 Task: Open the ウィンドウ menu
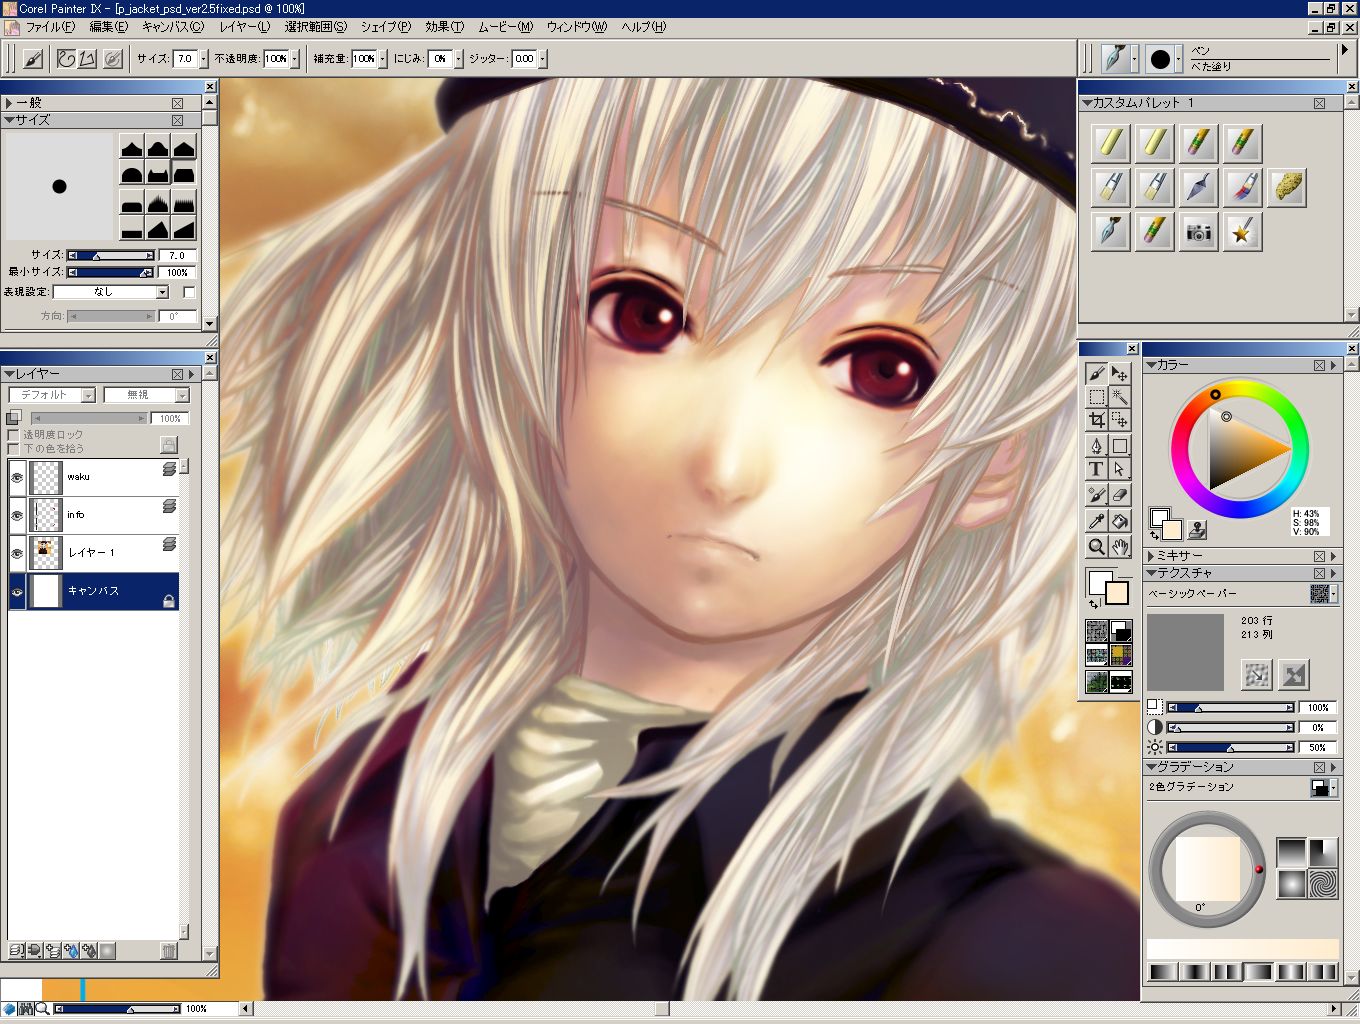[576, 27]
